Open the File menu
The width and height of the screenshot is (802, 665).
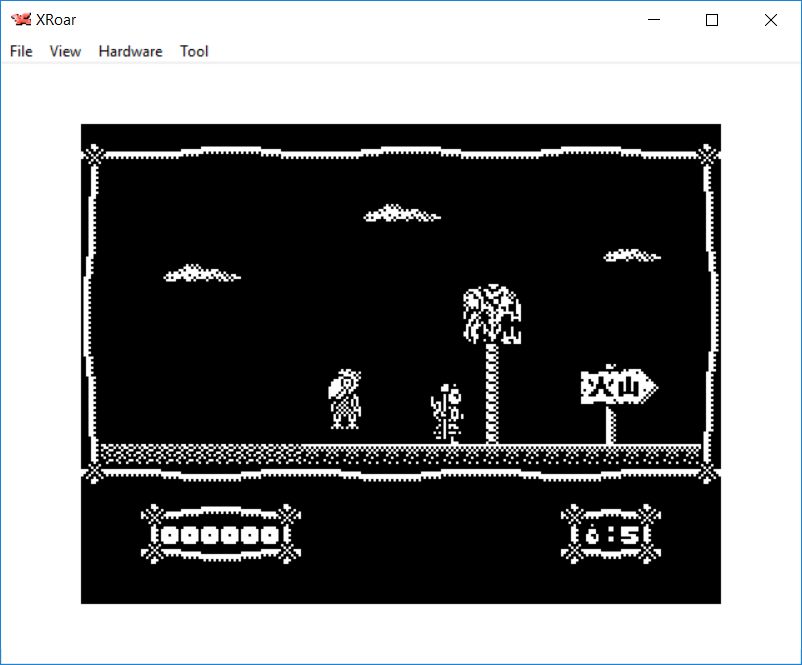[x=21, y=51]
